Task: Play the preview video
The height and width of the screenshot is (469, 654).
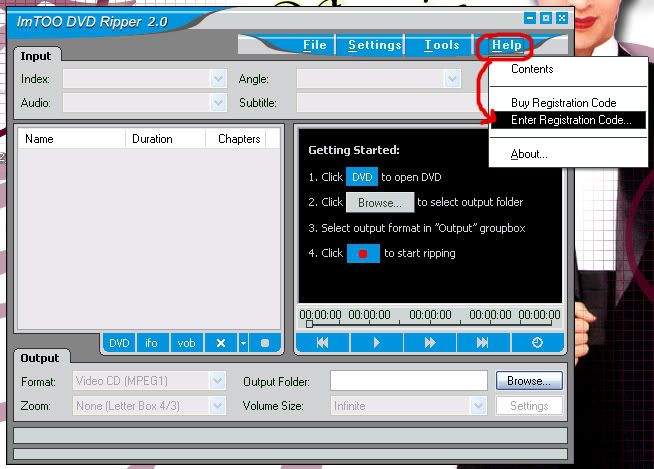Action: pyautogui.click(x=377, y=343)
